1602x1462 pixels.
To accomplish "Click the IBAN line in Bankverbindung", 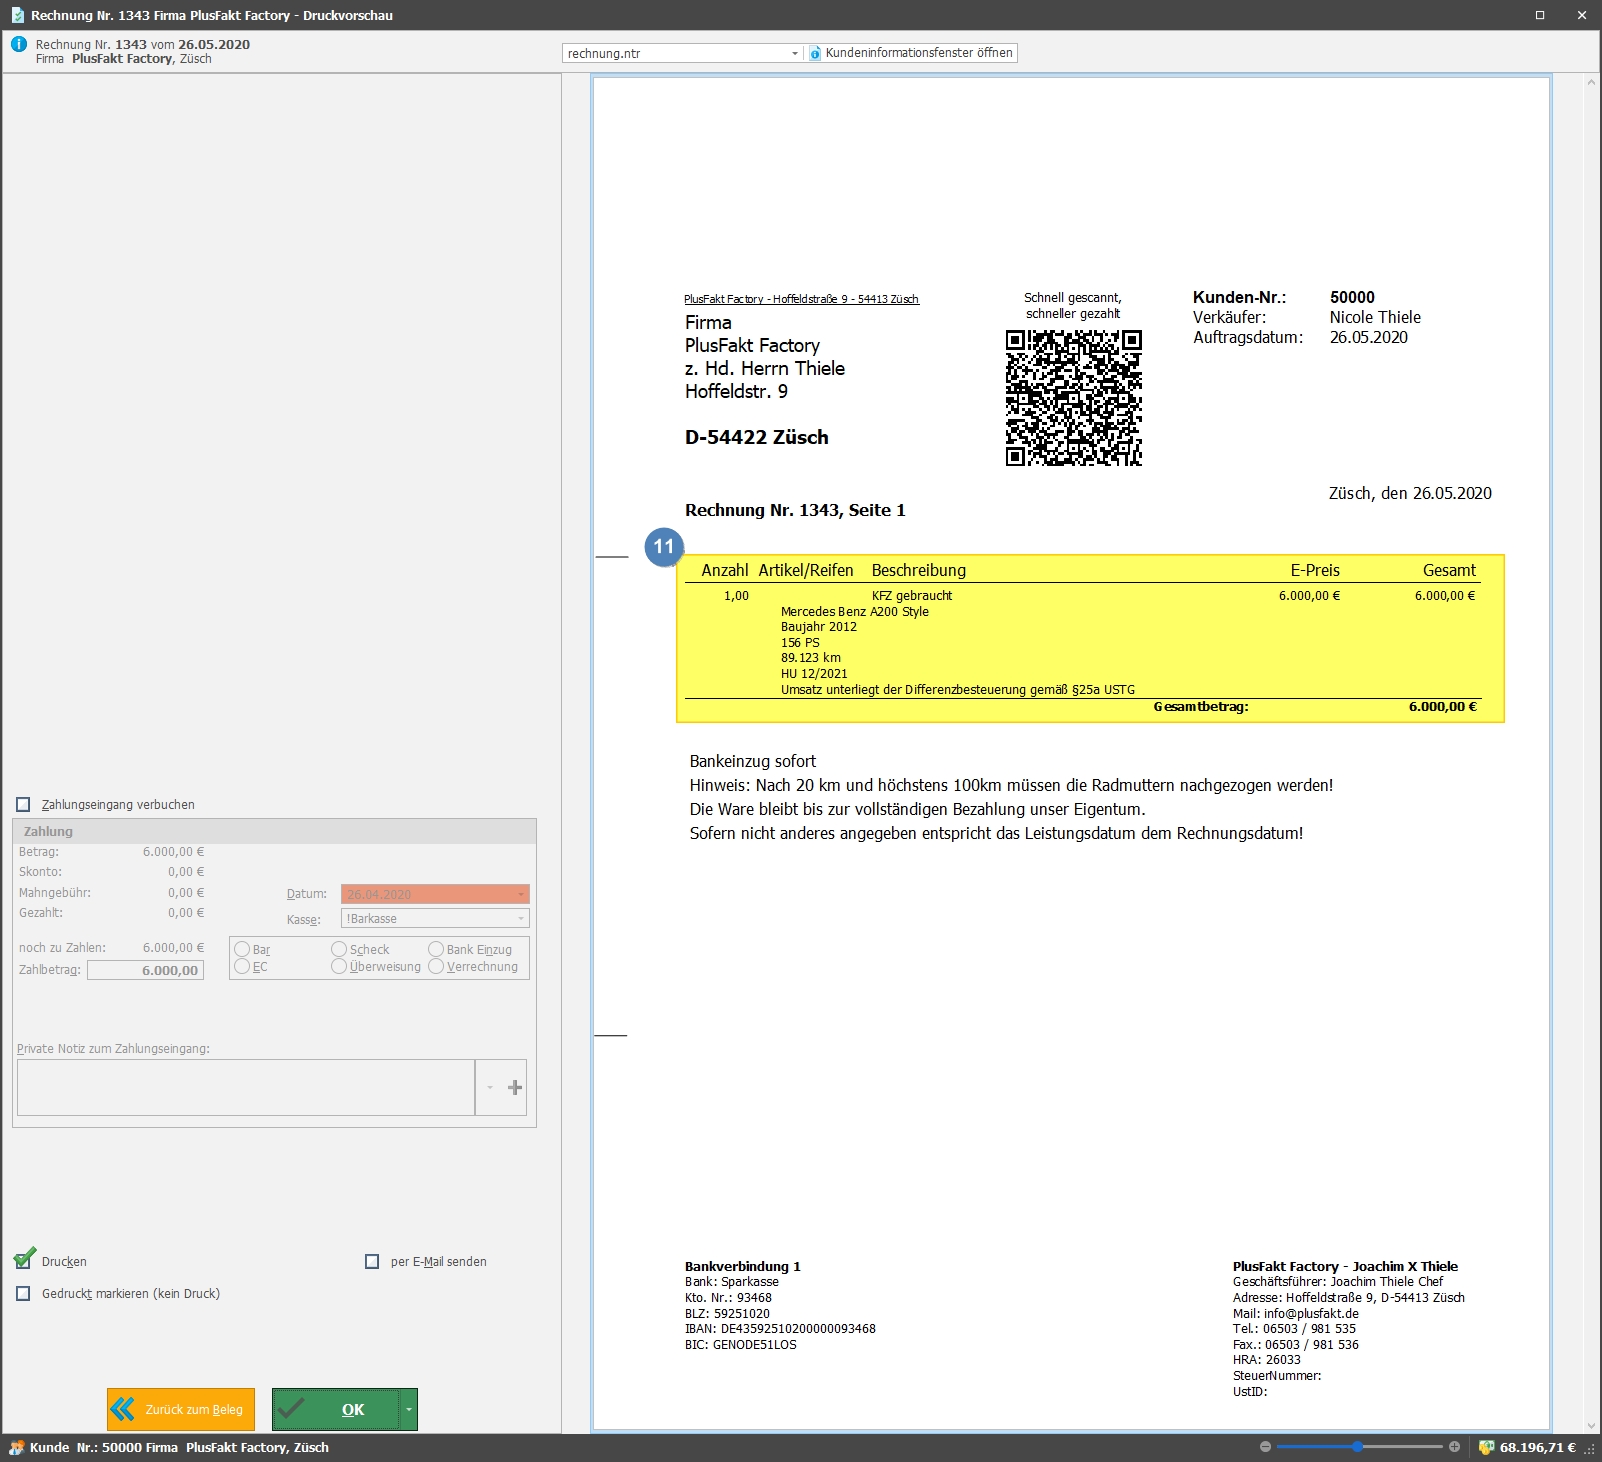I will 780,1329.
